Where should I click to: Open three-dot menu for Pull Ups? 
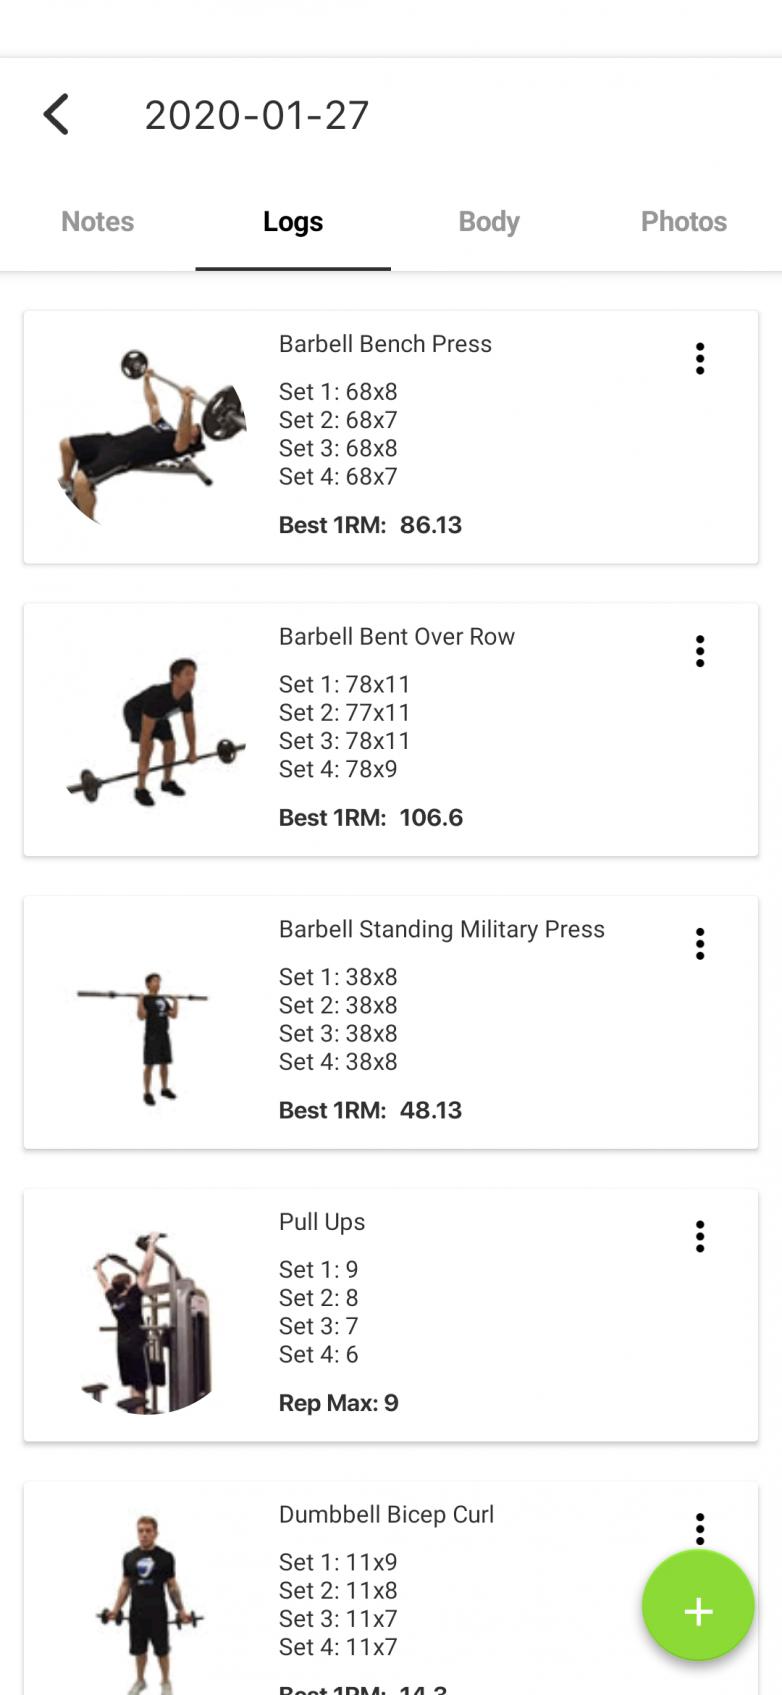[x=700, y=1237]
